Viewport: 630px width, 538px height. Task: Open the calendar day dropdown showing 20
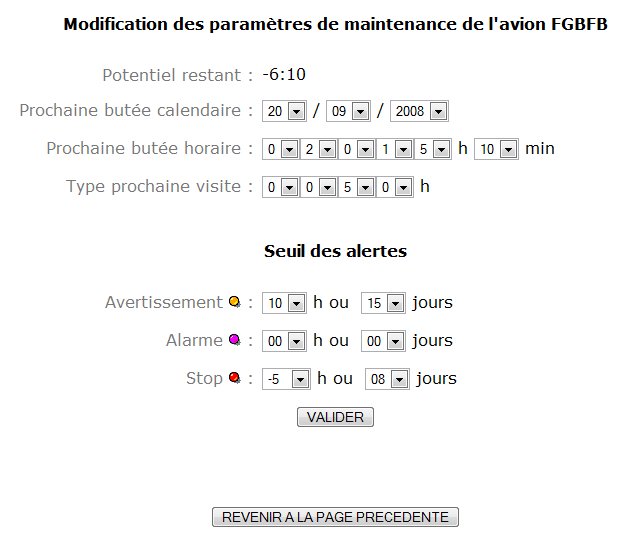[x=283, y=111]
